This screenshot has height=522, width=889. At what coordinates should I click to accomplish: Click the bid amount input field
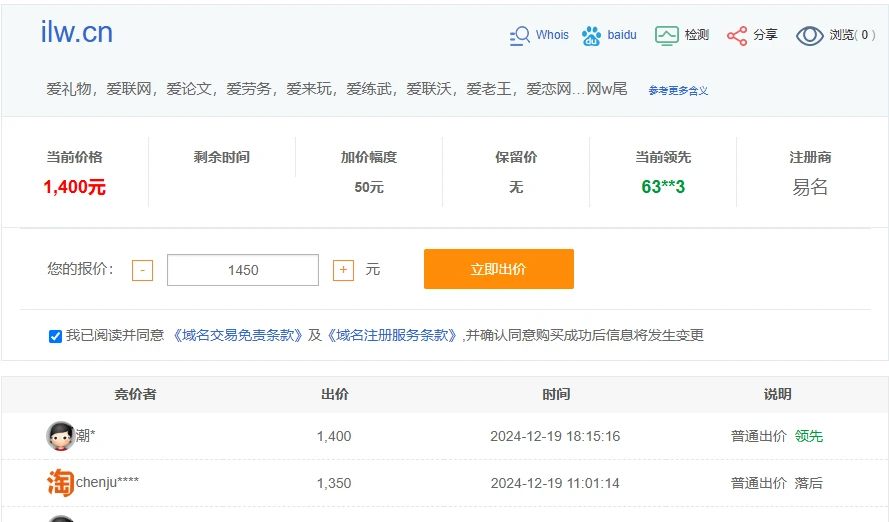243,270
